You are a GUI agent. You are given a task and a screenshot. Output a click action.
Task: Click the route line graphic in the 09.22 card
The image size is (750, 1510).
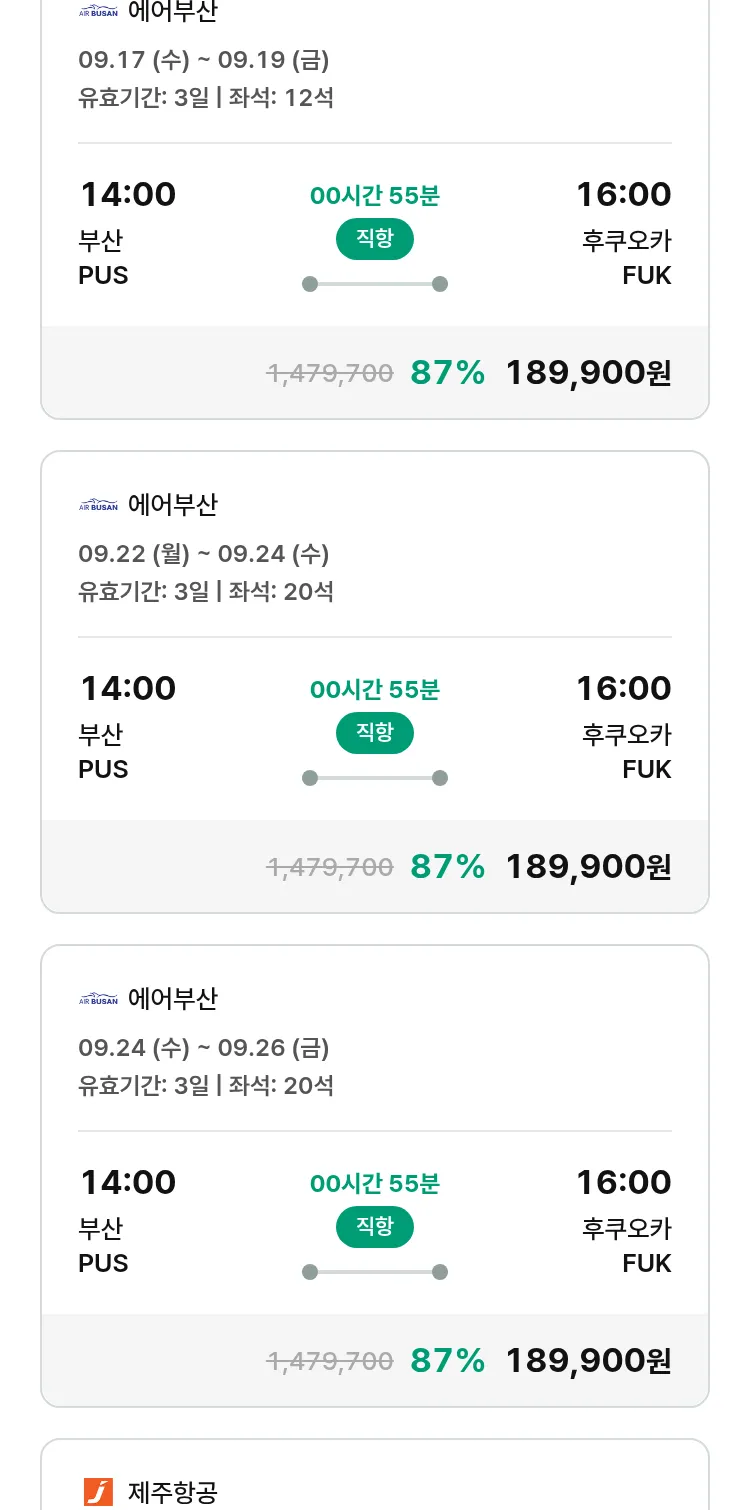[x=374, y=778]
